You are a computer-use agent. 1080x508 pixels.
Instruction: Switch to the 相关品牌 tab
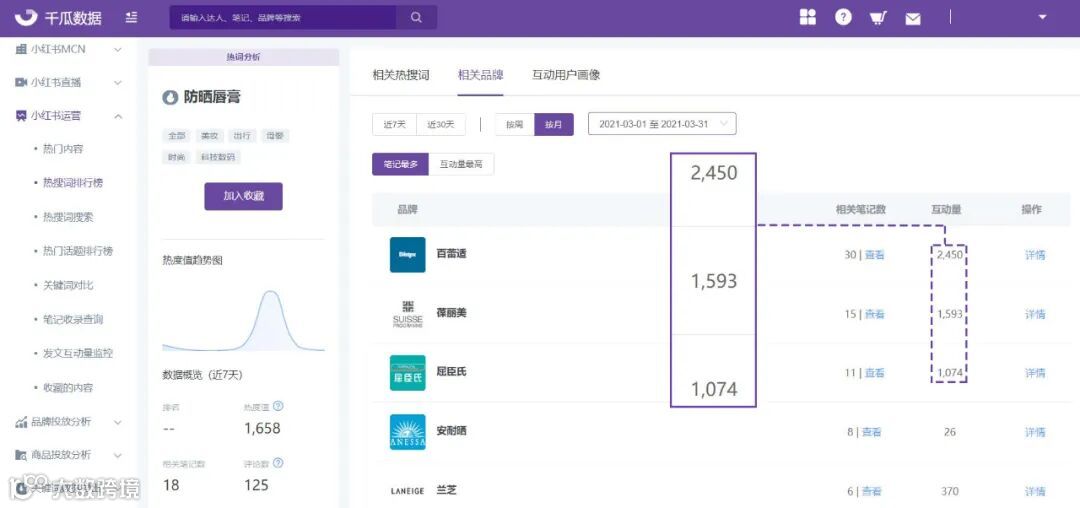tap(481, 75)
